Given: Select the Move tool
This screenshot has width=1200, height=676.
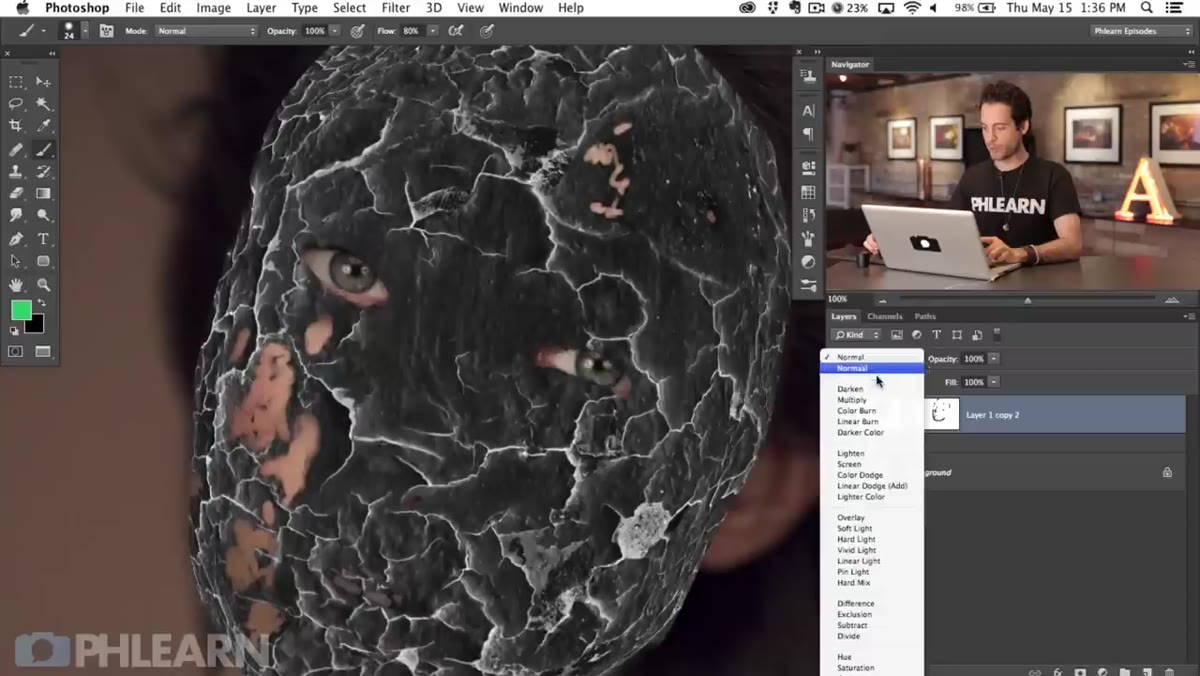Looking at the screenshot, I should tap(43, 82).
